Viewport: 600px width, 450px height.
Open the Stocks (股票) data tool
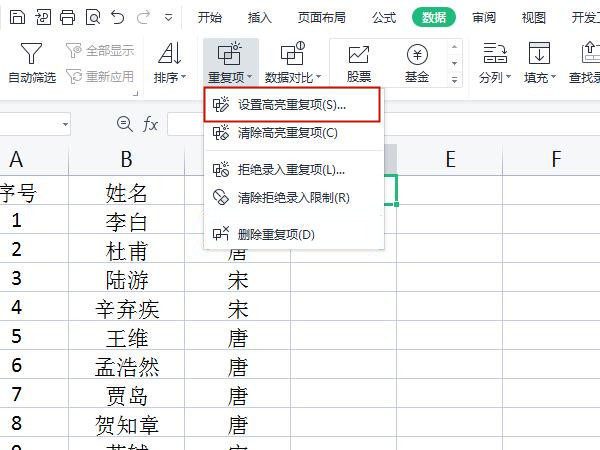pos(358,63)
